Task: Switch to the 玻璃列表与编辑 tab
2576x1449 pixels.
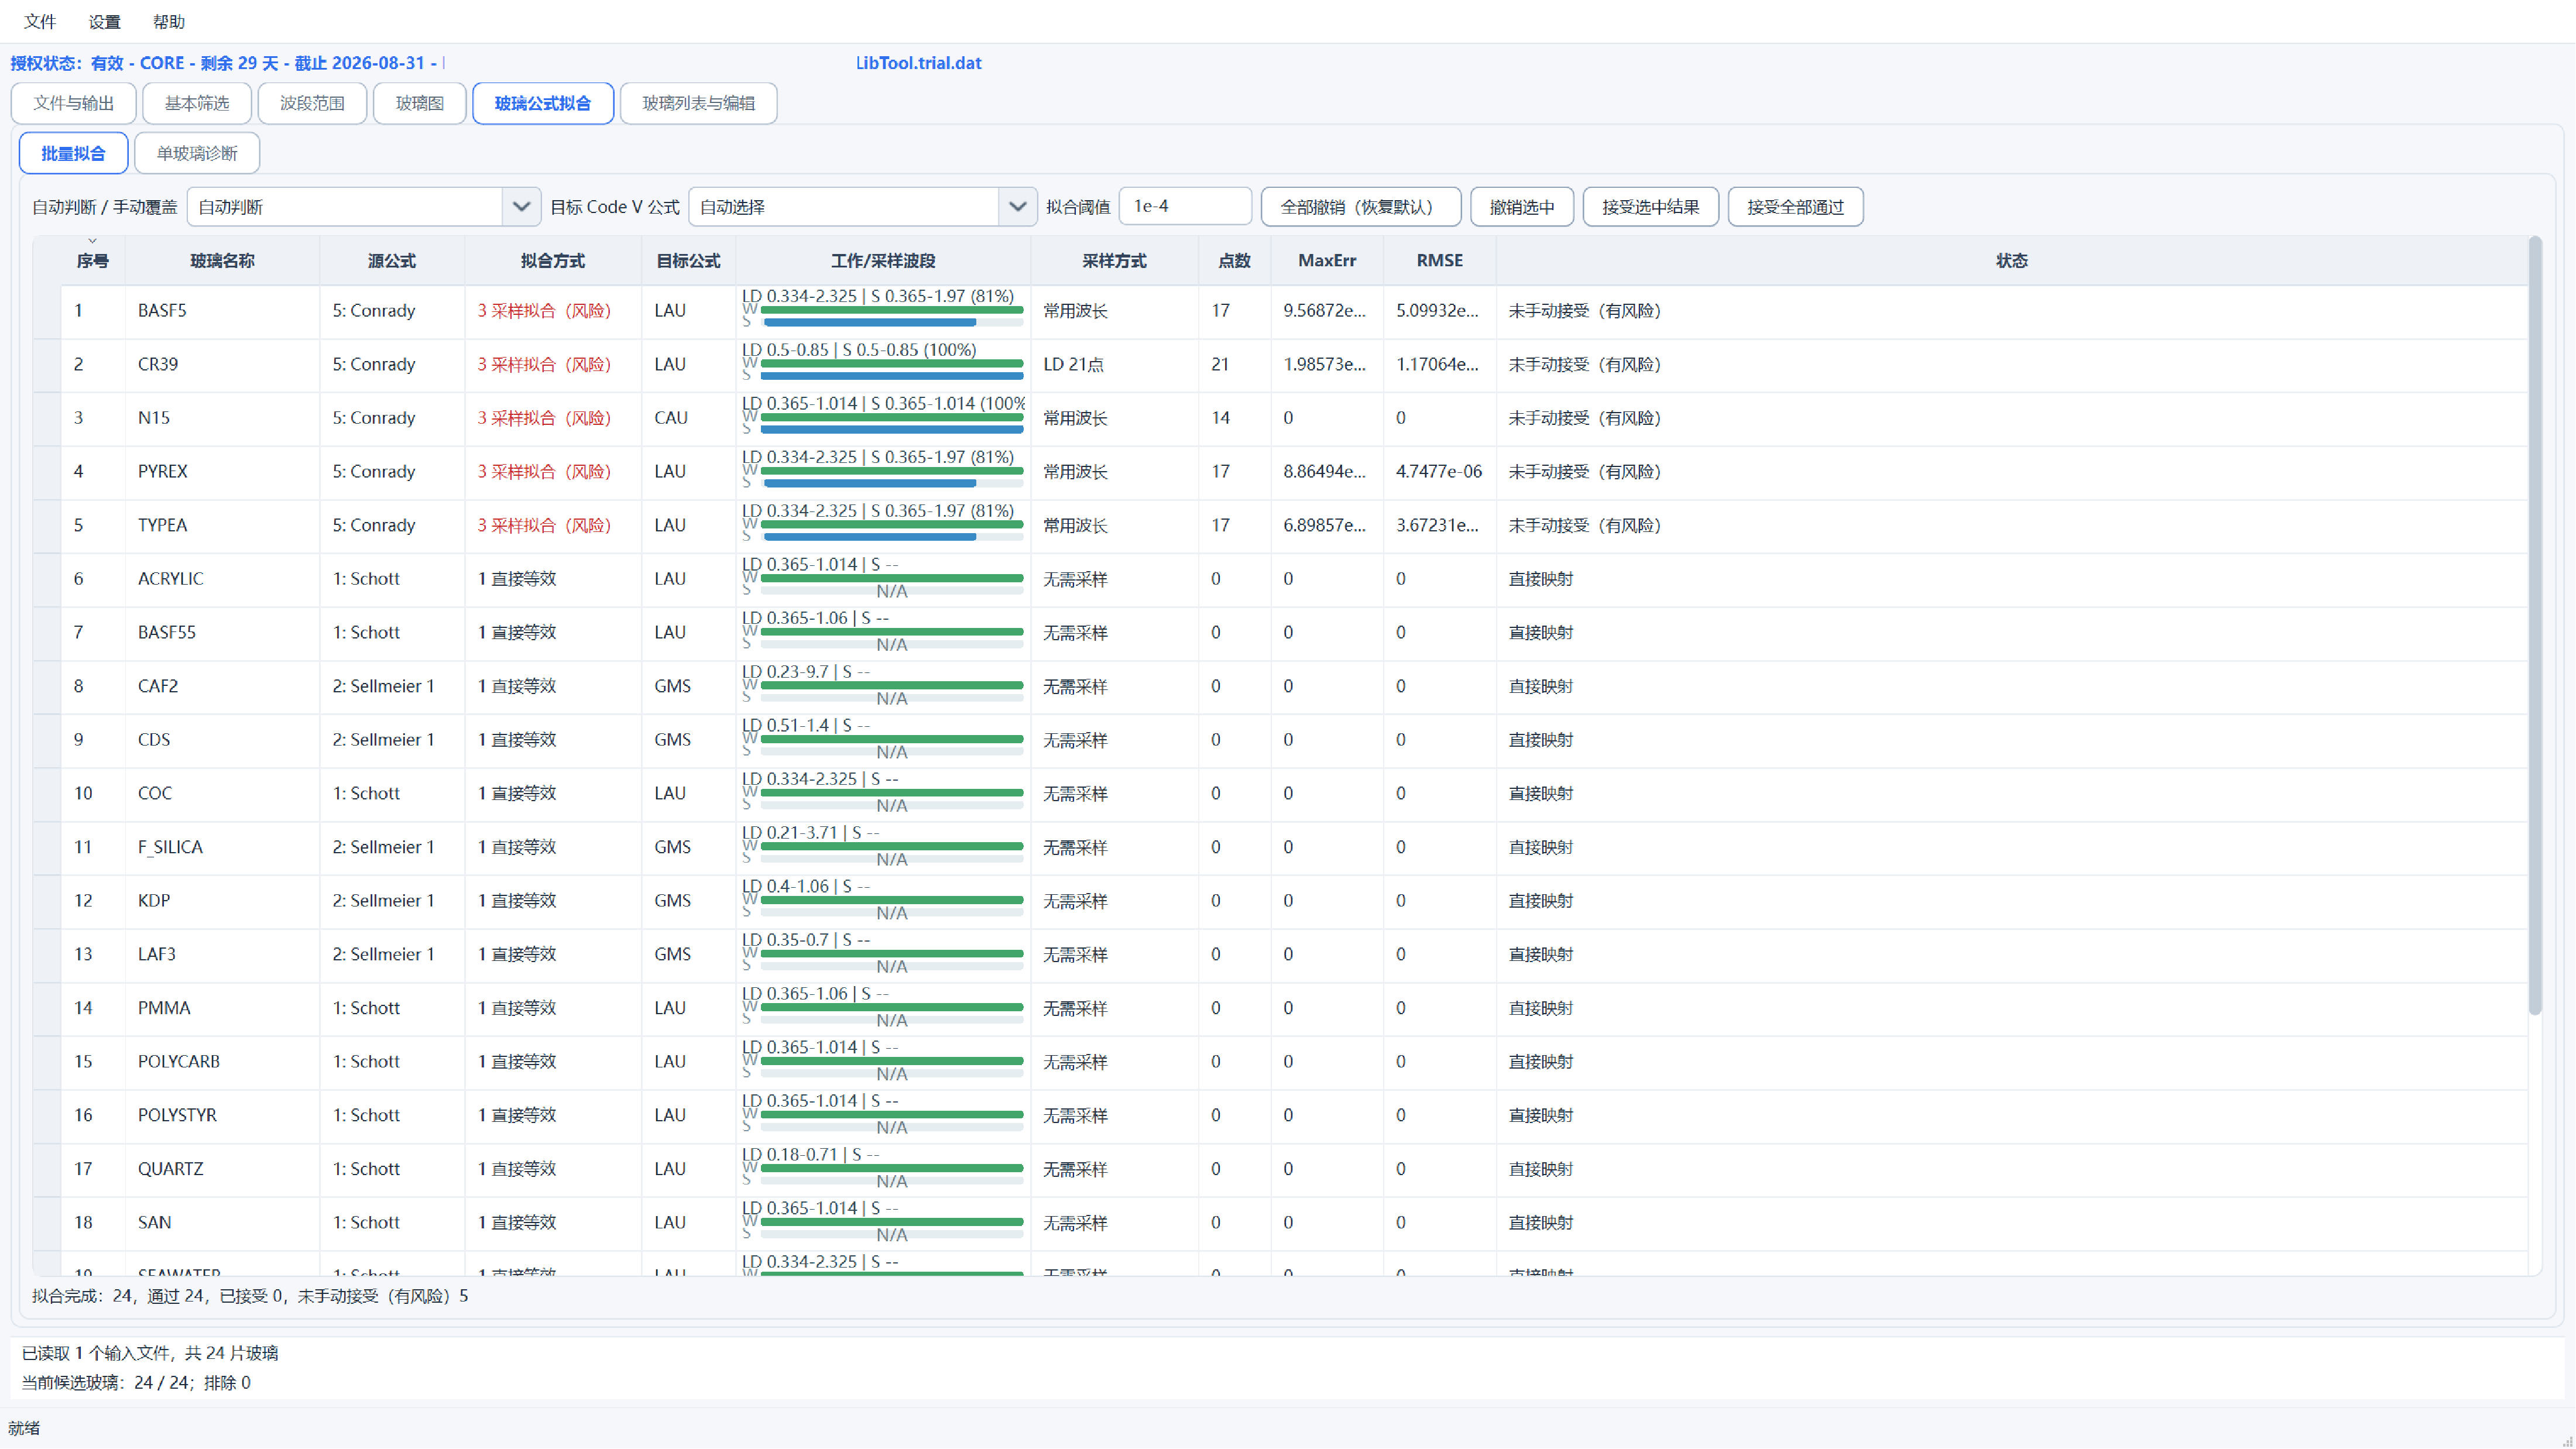Action: [699, 103]
